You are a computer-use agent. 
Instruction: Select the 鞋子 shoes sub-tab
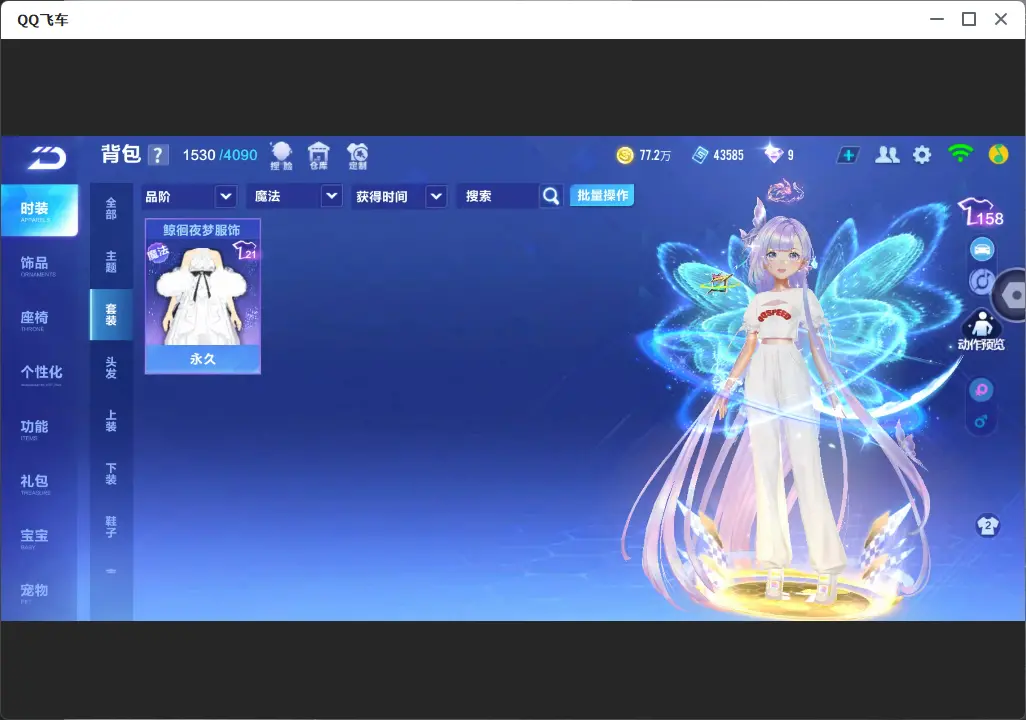[x=111, y=527]
